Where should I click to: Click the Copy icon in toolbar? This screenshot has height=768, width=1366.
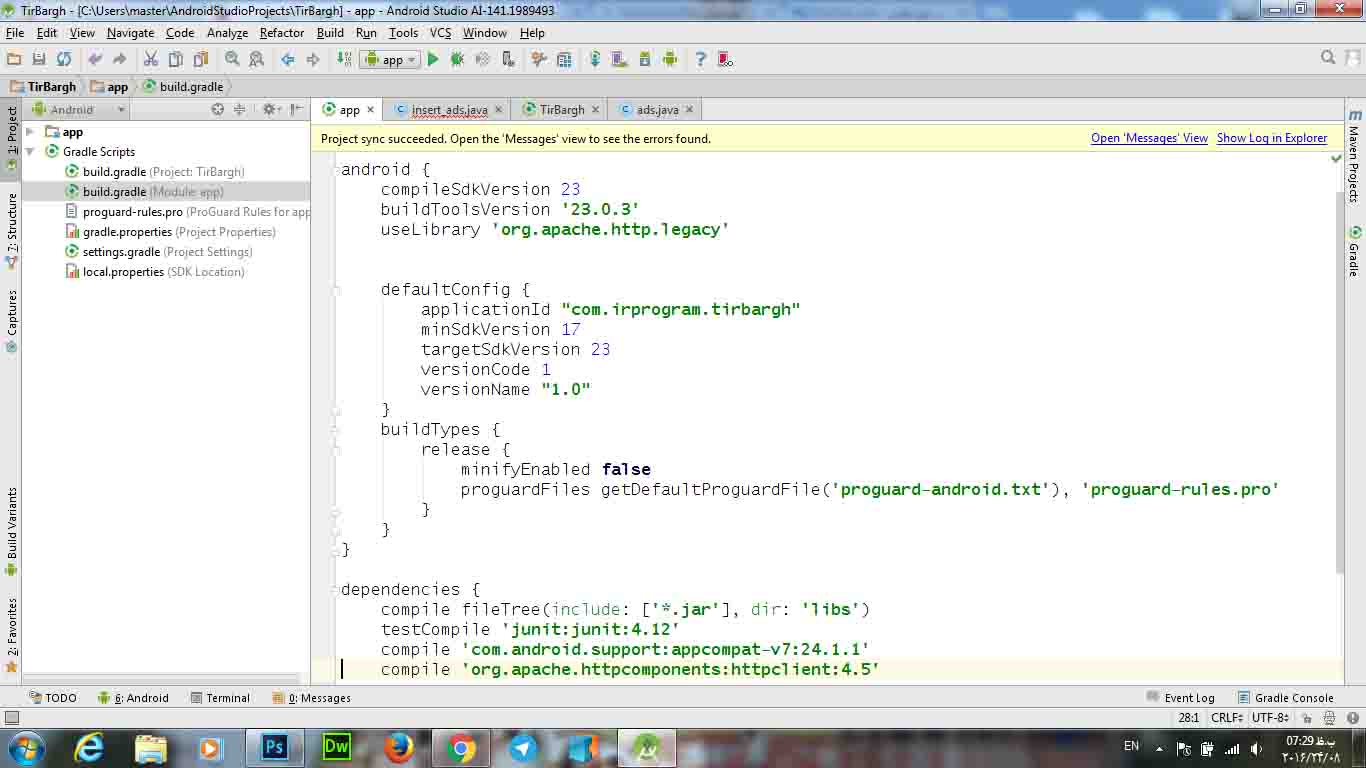(176, 59)
